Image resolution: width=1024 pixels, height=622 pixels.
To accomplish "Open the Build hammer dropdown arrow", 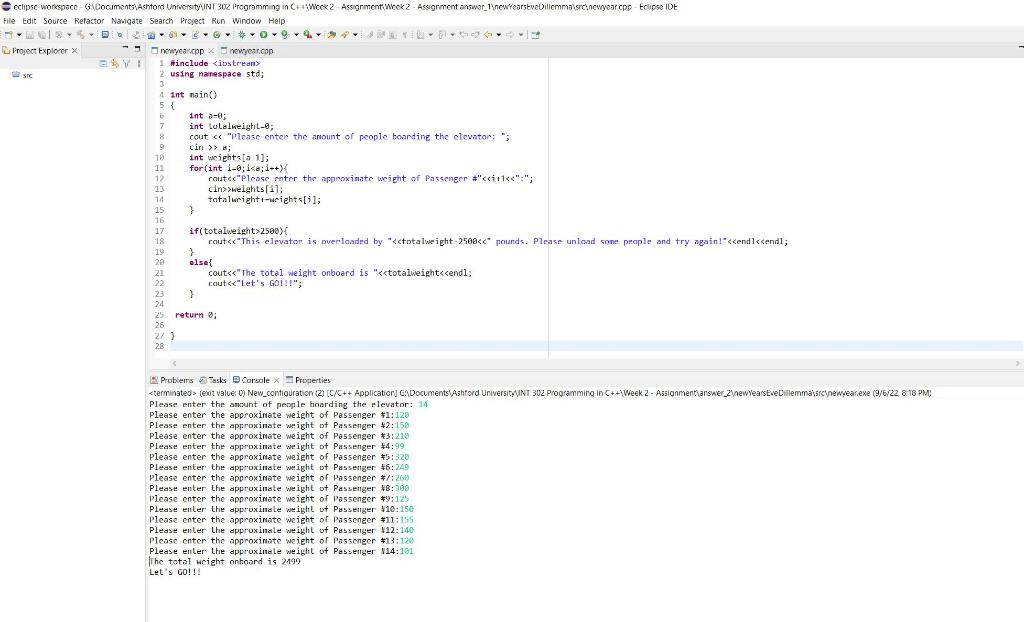I will pos(91,35).
